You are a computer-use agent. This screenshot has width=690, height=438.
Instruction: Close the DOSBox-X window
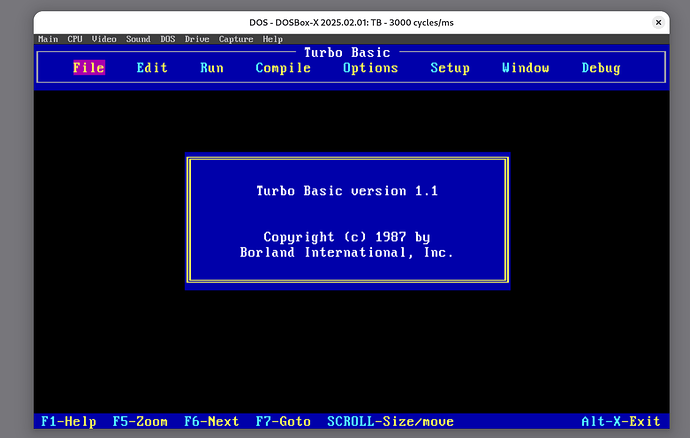[x=658, y=22]
